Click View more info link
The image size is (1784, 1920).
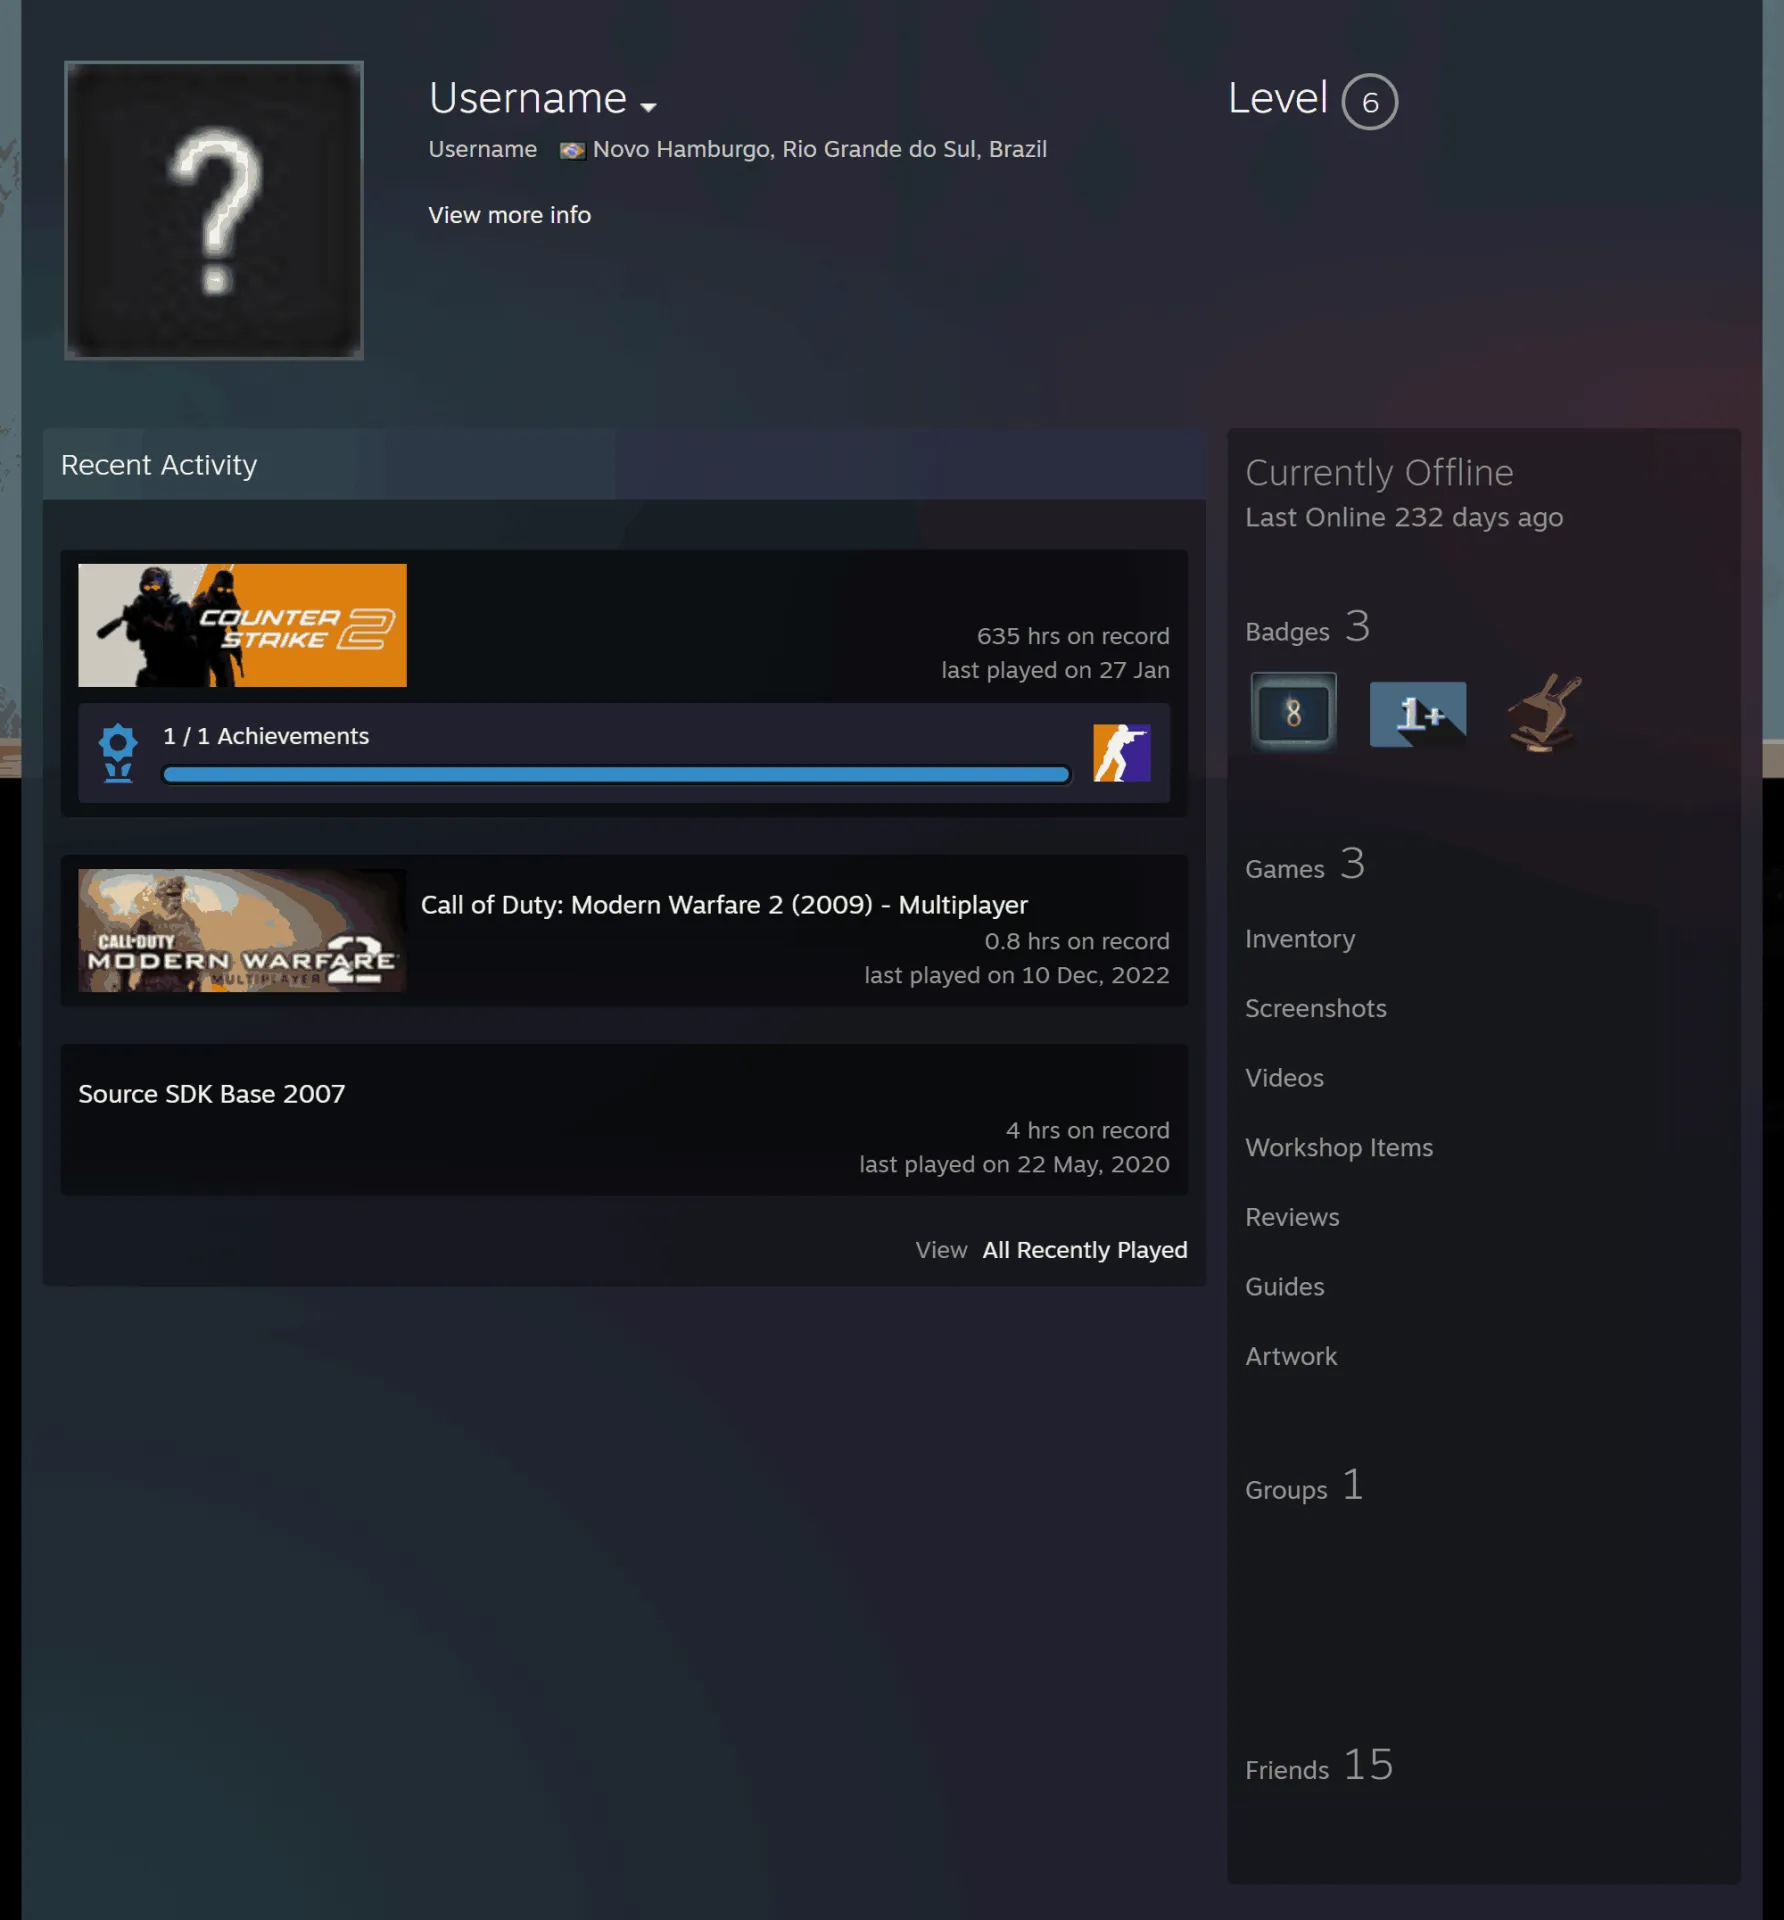pos(509,215)
